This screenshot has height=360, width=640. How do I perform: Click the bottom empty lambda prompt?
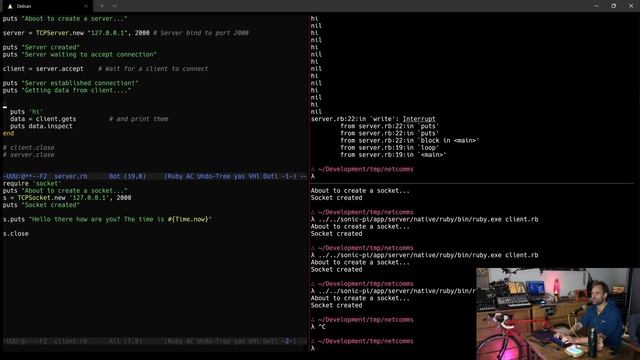pos(313,348)
